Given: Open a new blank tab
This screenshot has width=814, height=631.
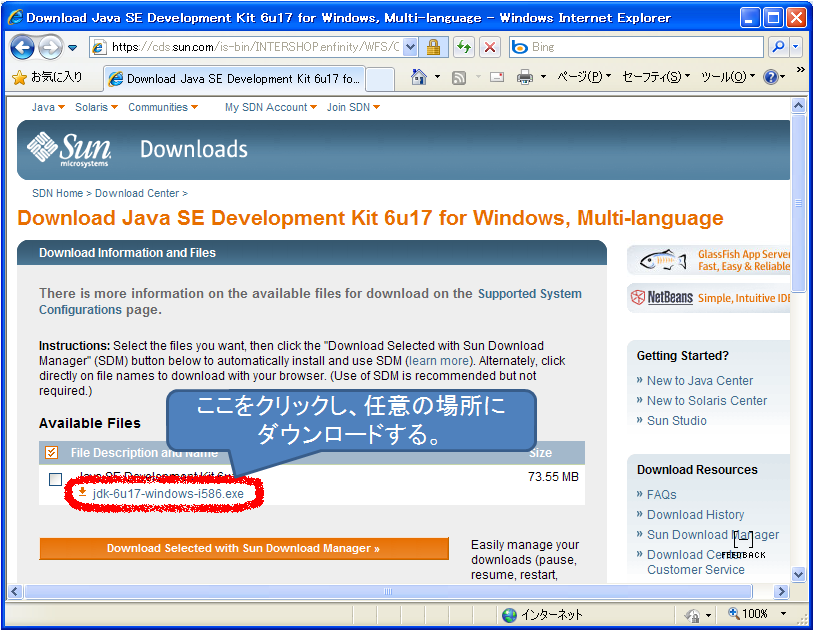Looking at the screenshot, I should 380,79.
